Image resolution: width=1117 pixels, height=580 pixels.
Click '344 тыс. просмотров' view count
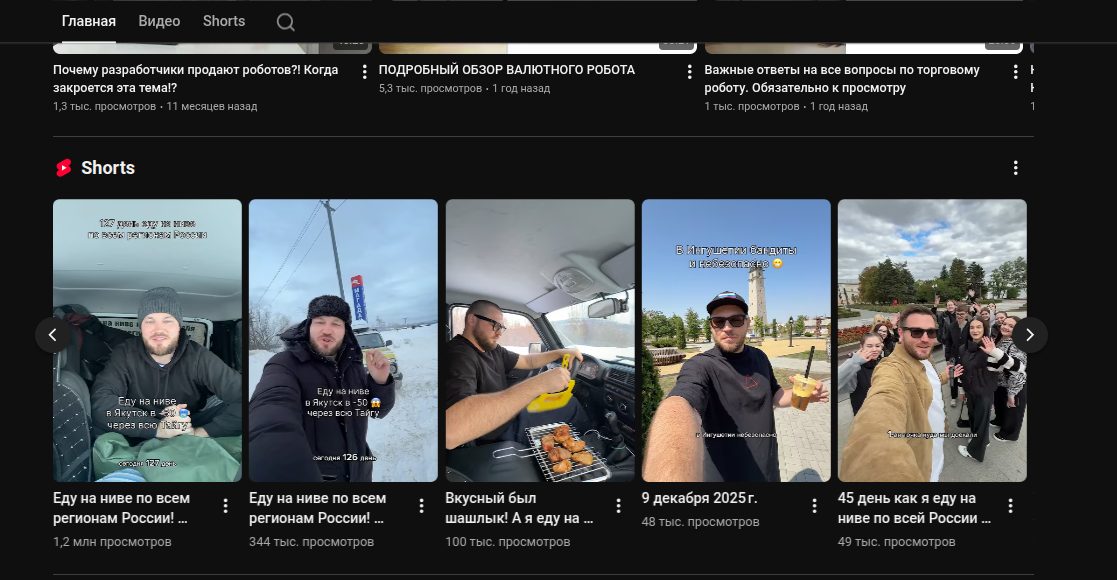311,542
